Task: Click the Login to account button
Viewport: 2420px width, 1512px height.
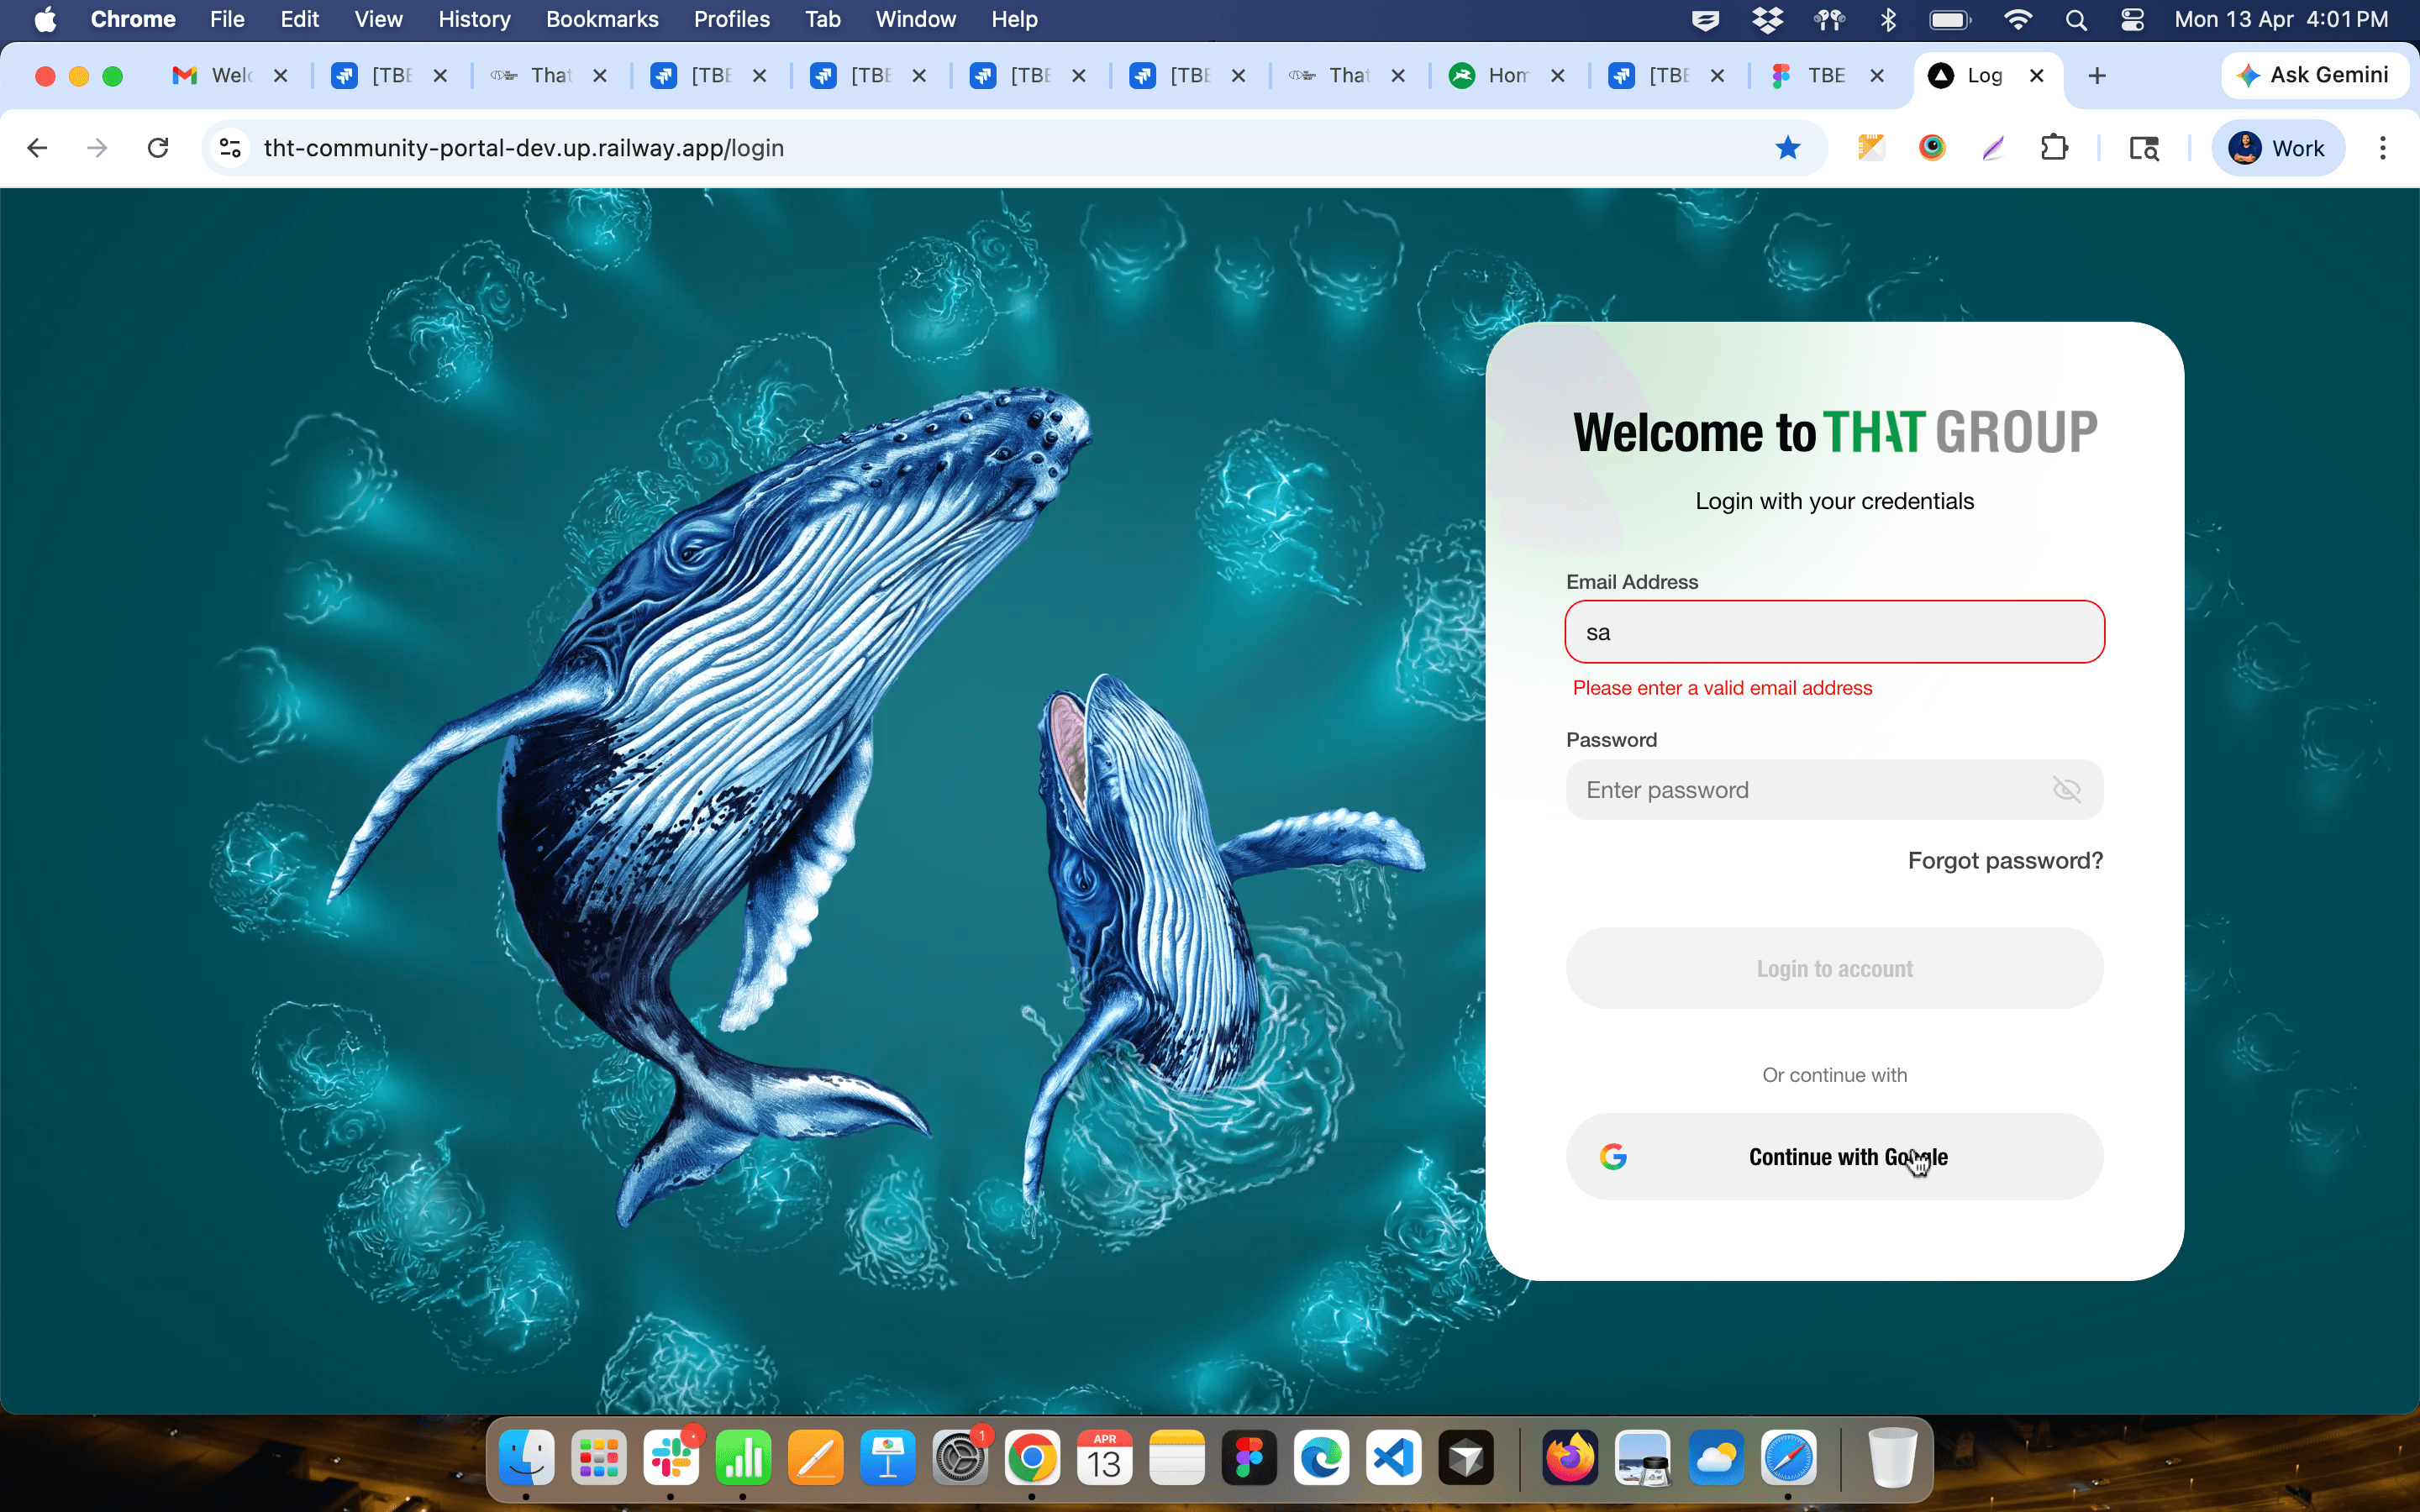Action: pos(1834,968)
